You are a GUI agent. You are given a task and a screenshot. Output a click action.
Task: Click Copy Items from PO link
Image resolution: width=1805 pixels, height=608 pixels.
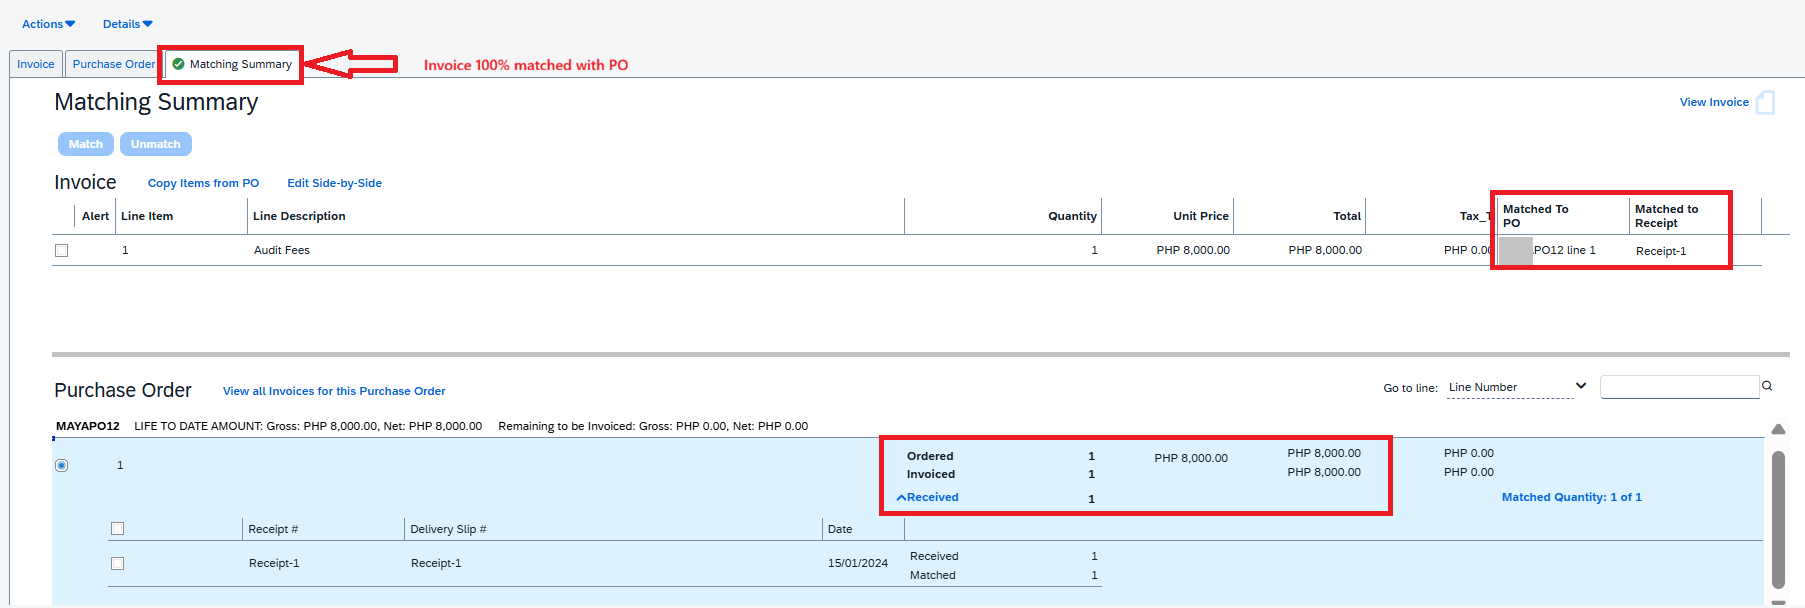click(x=203, y=183)
